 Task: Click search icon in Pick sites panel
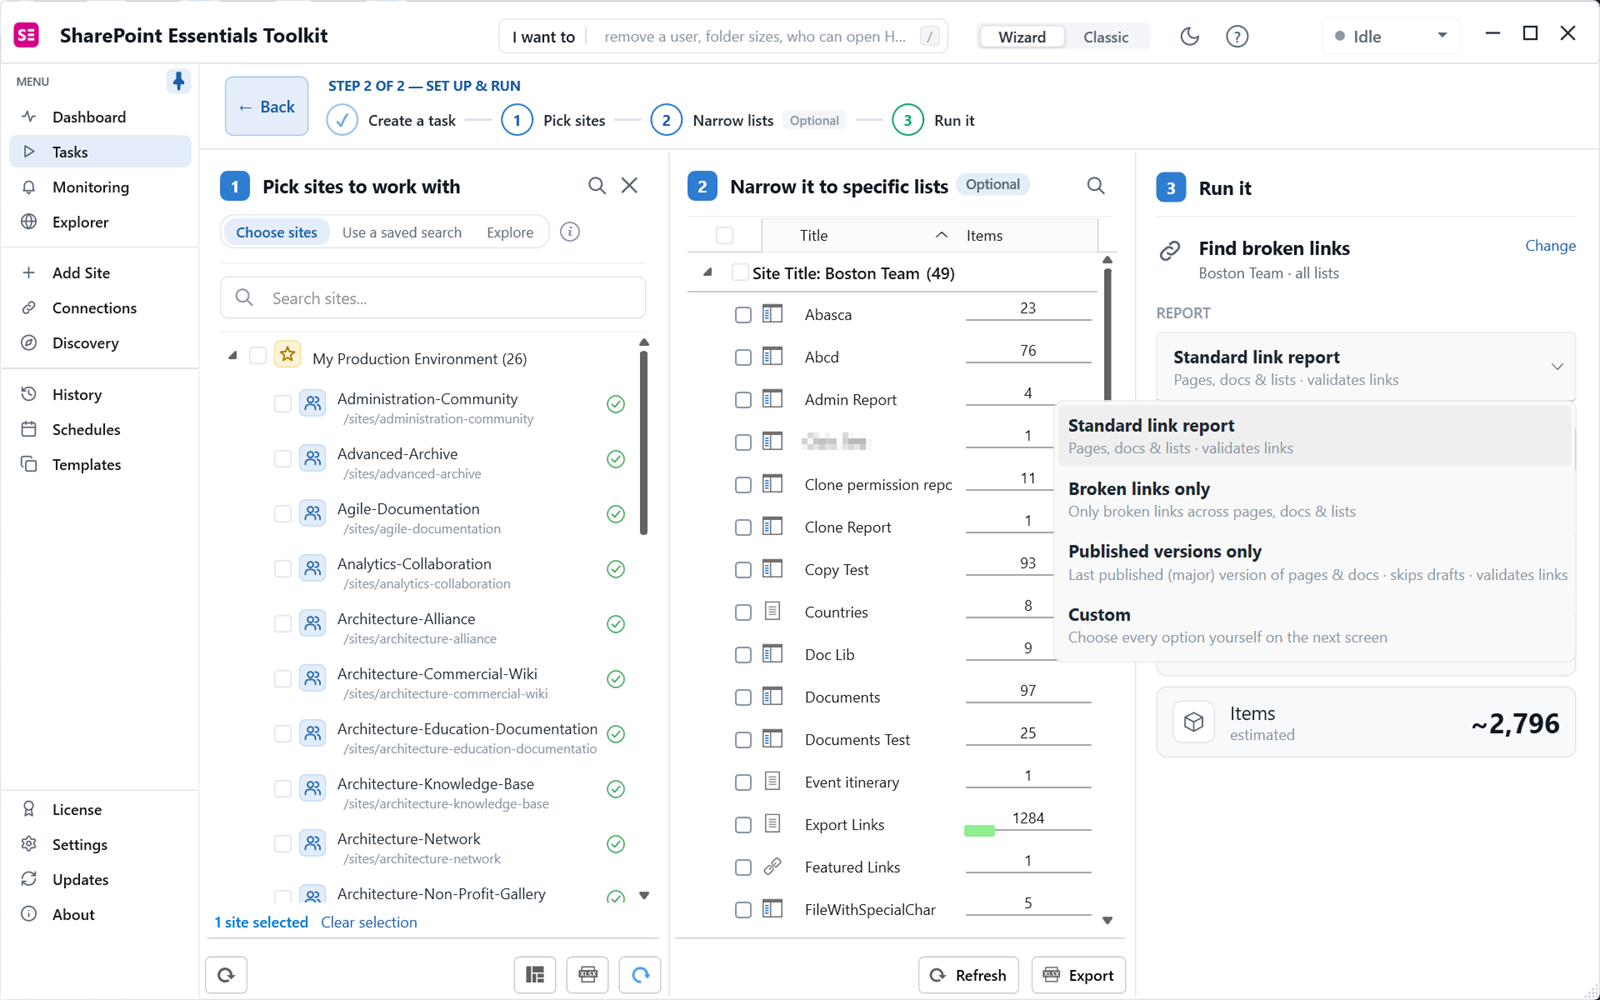pos(597,186)
